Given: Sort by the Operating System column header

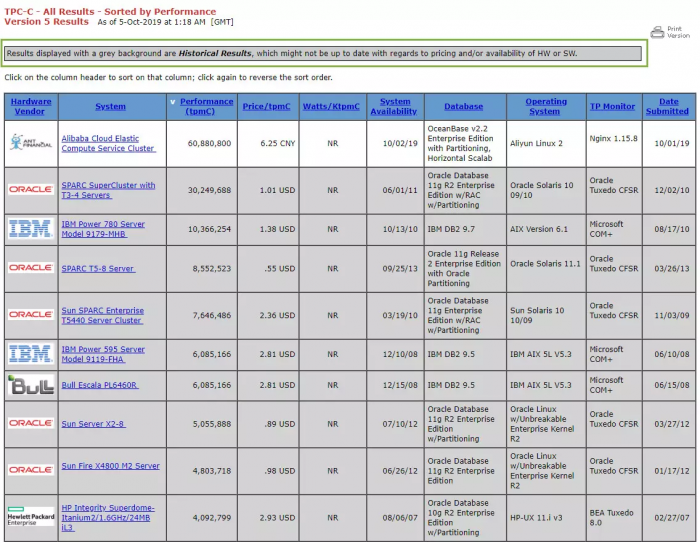Looking at the screenshot, I should 545,106.
